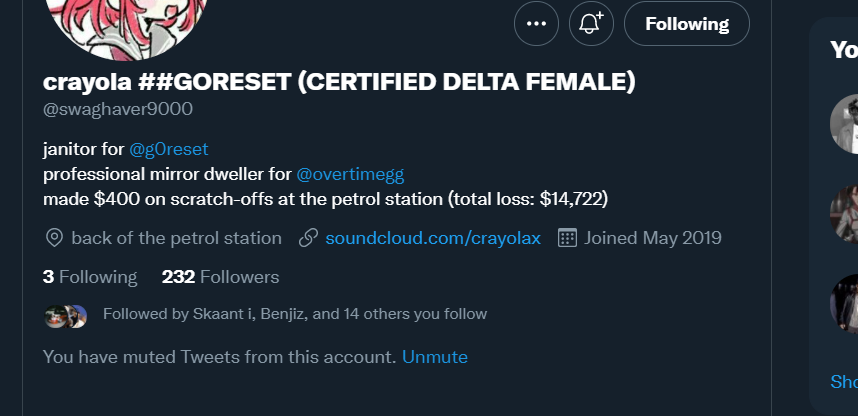Screen dimensions: 858x416
Task: Click the Following button to unfollow
Action: tap(687, 24)
